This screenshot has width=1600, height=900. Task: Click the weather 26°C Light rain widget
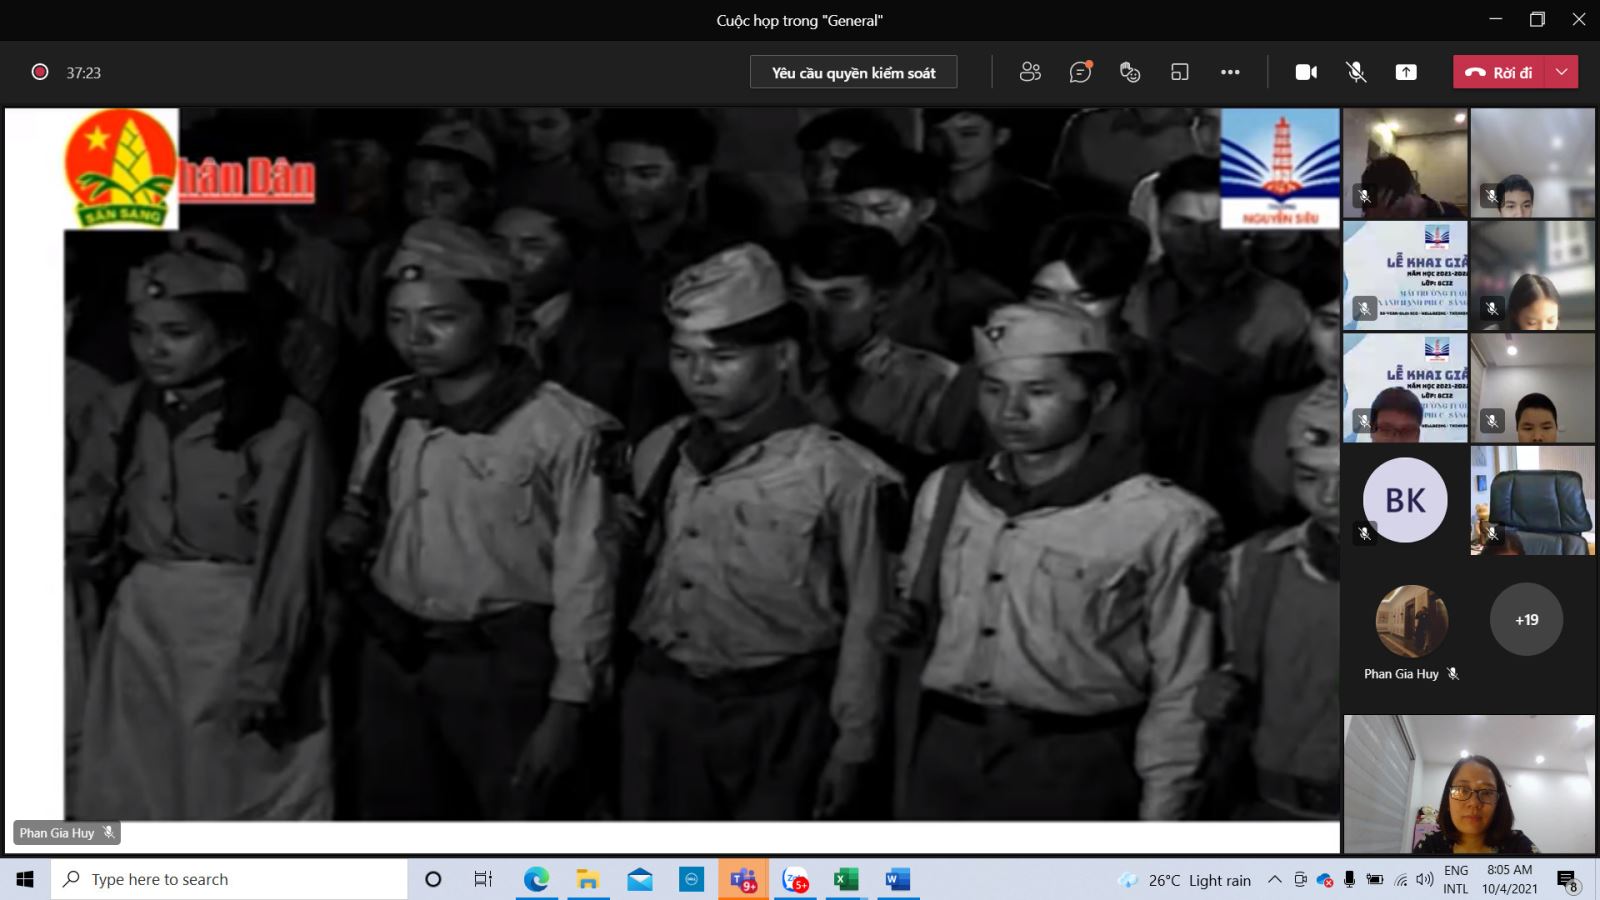1185,880
